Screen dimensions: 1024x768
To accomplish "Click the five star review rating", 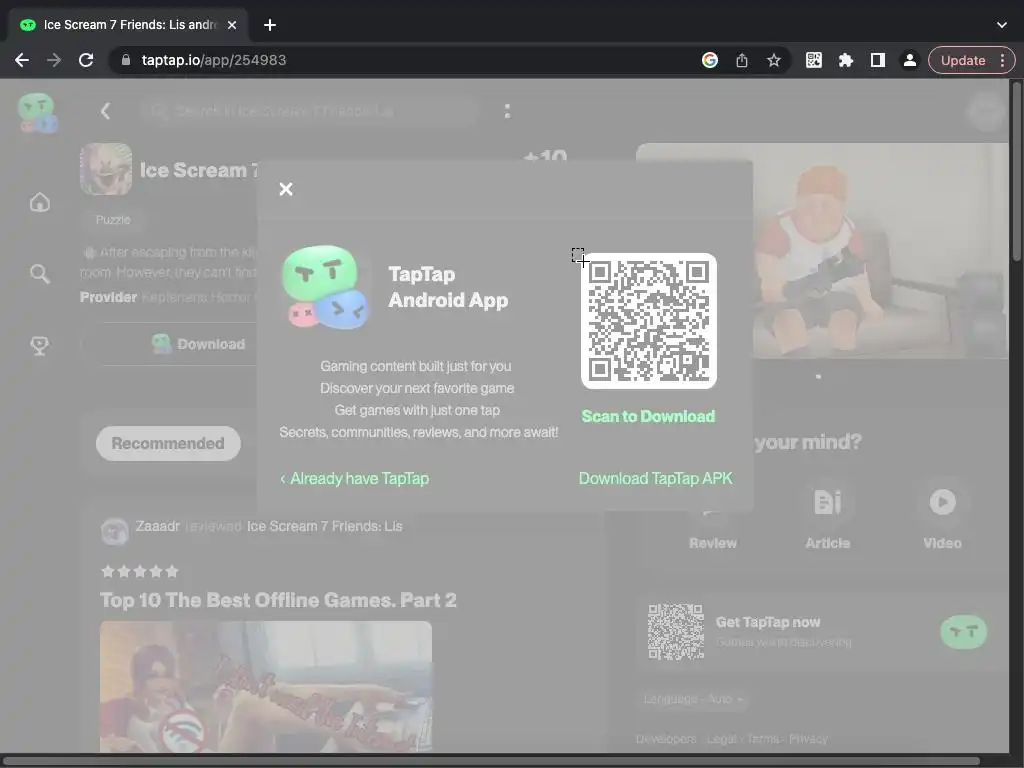I will [x=140, y=571].
